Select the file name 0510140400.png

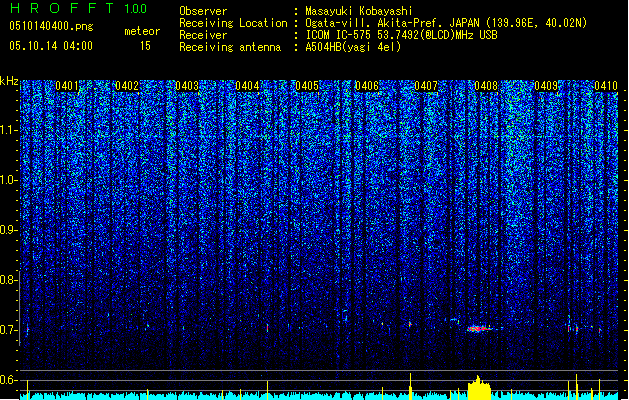[51, 27]
